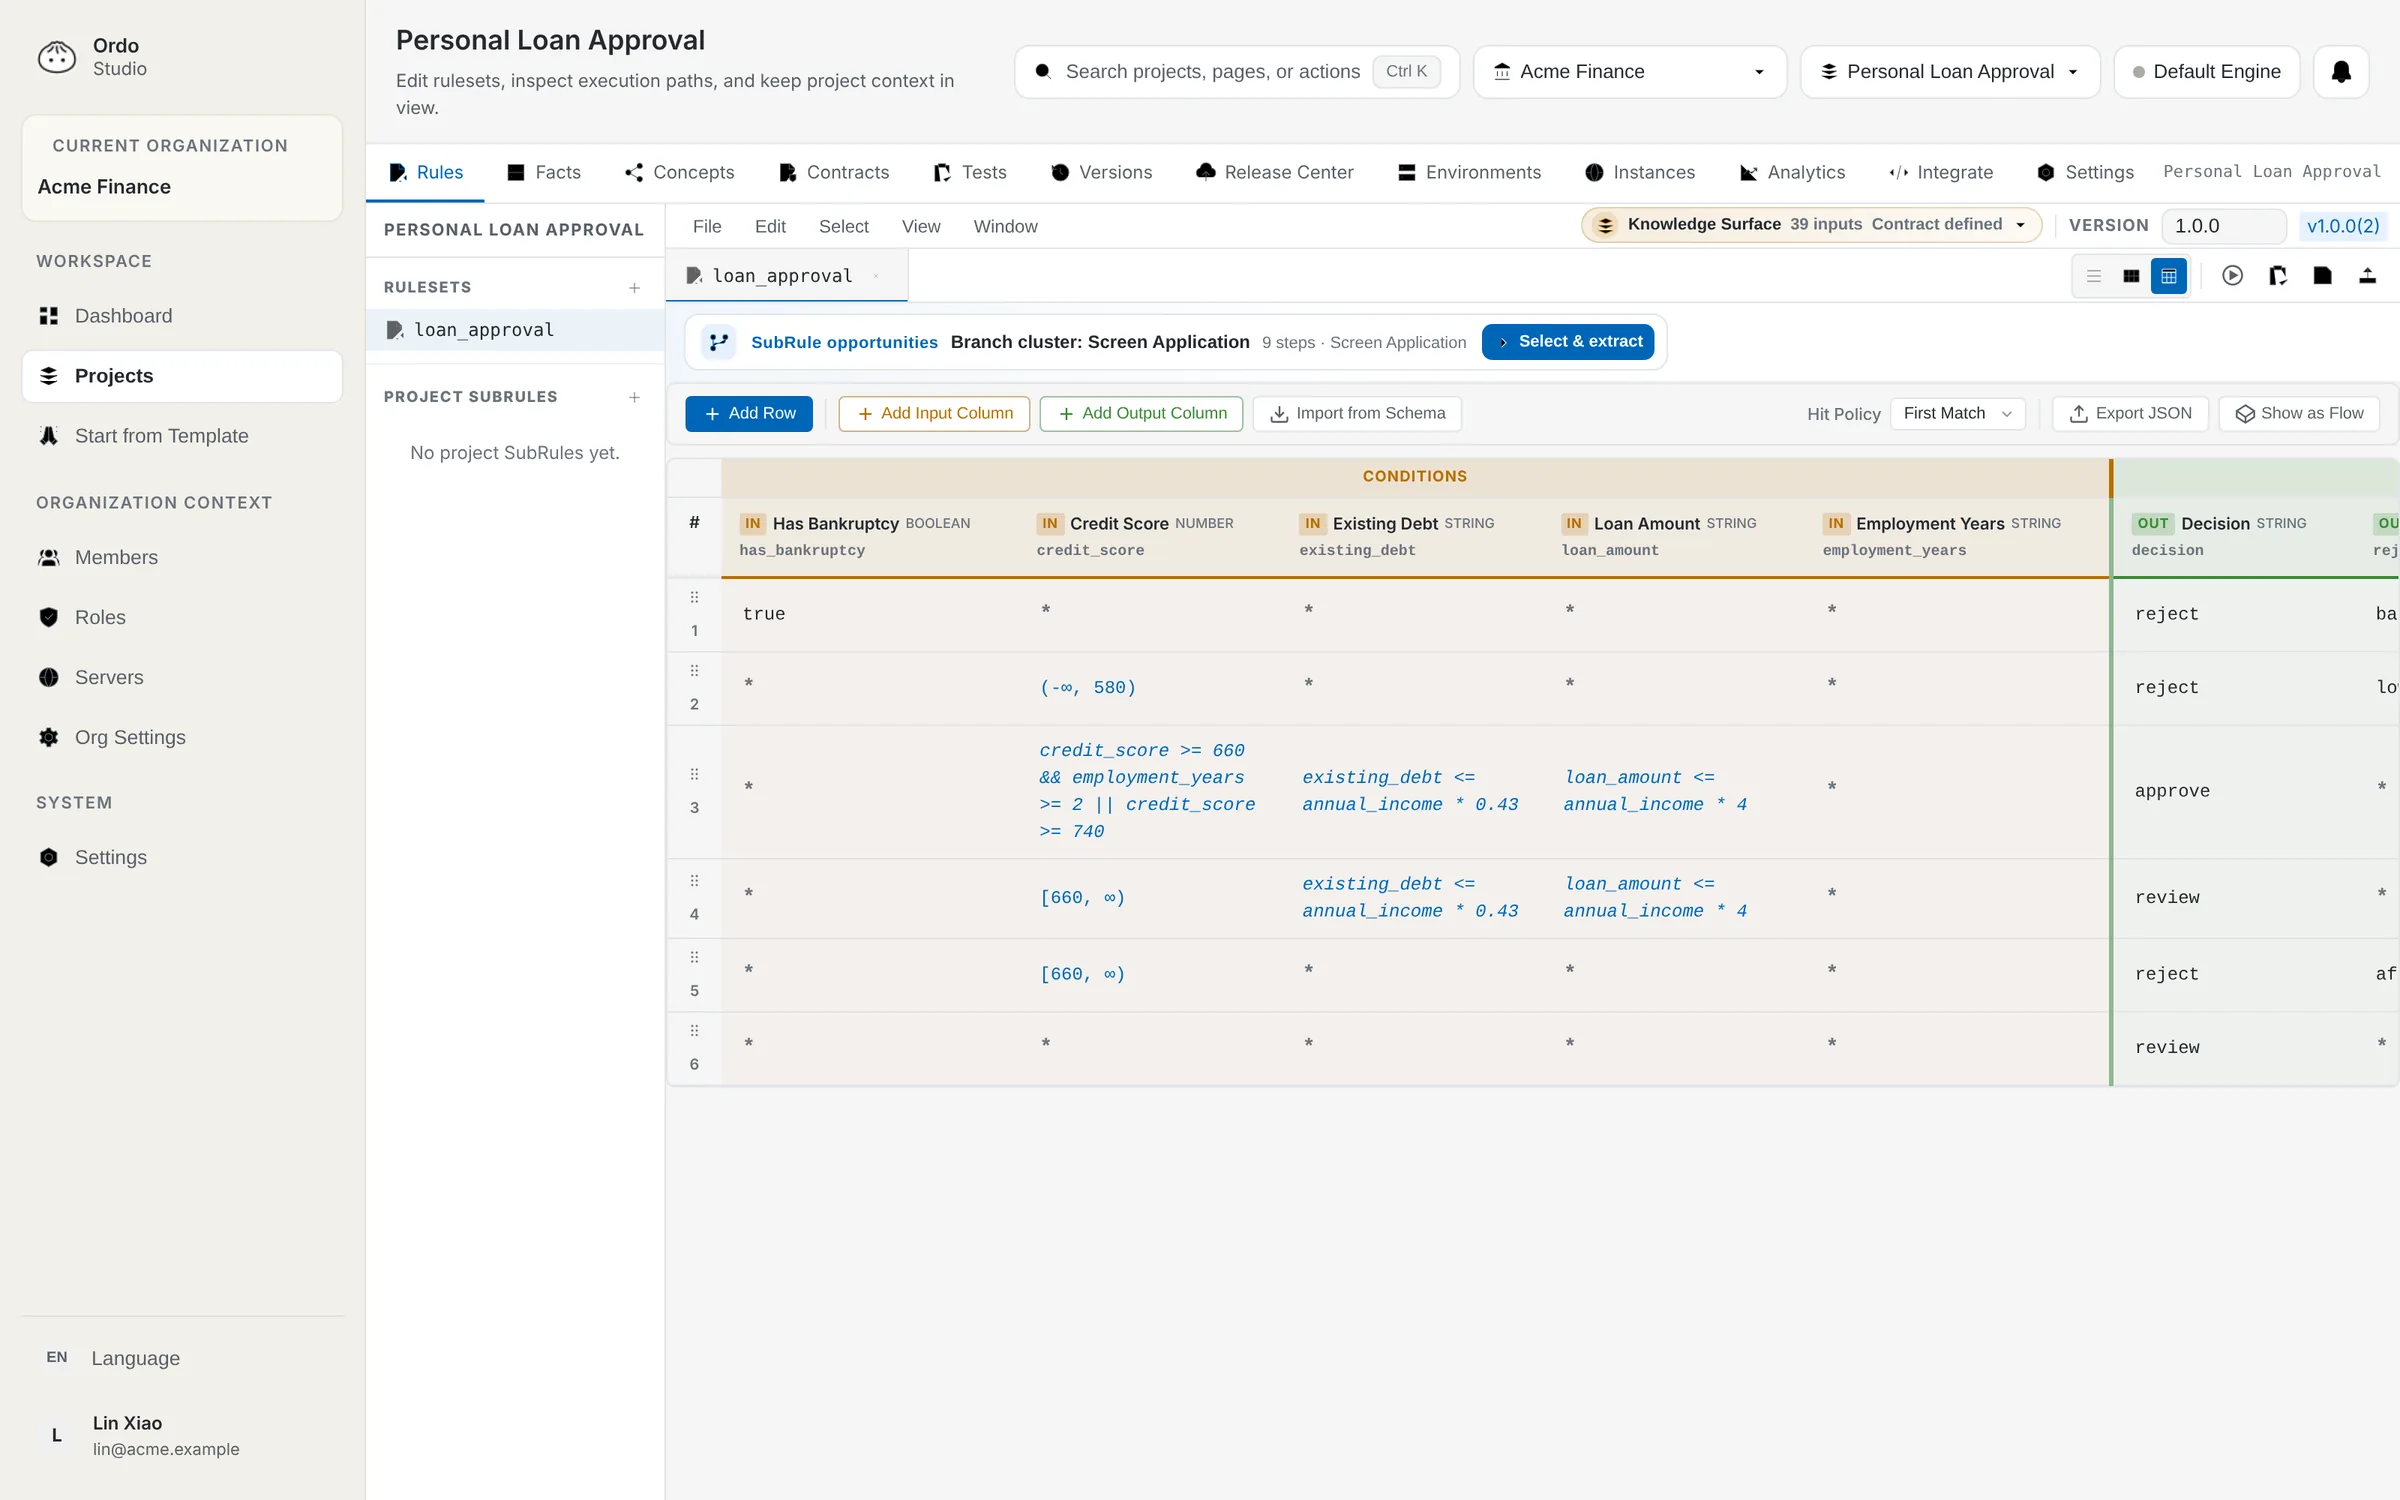Select loan_approval in Rulesets list
This screenshot has width=2400, height=1500.
(515, 330)
